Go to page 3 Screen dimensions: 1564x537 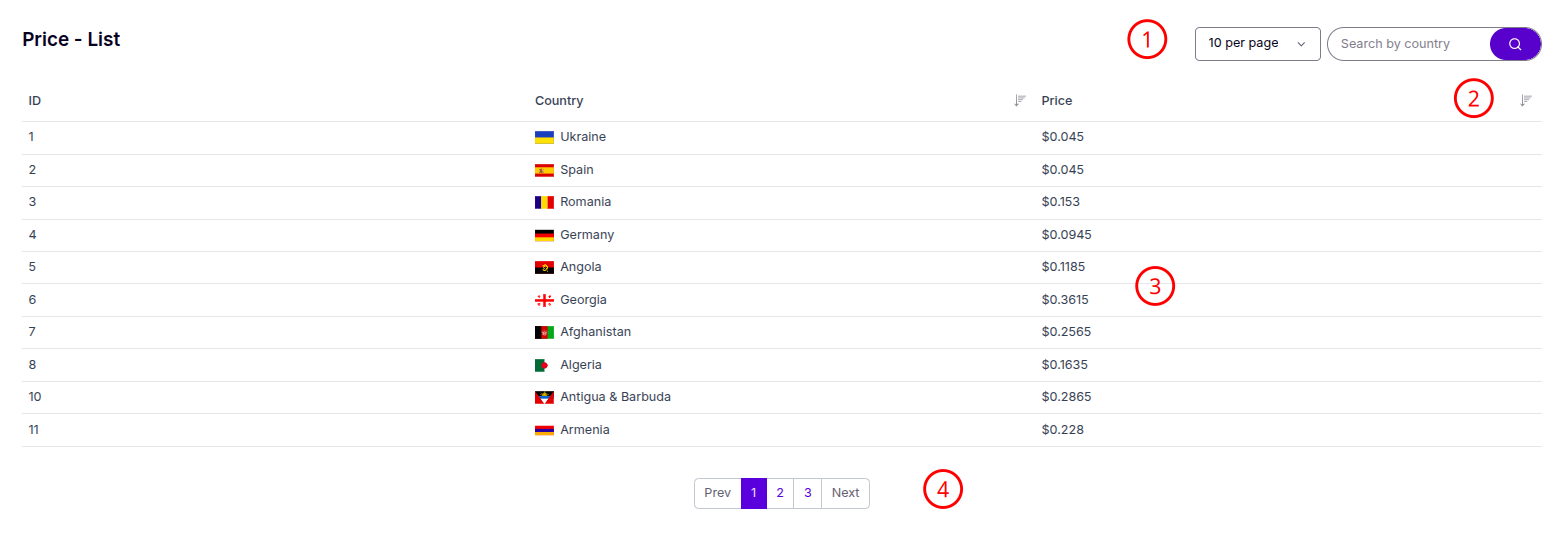pyautogui.click(x=807, y=493)
